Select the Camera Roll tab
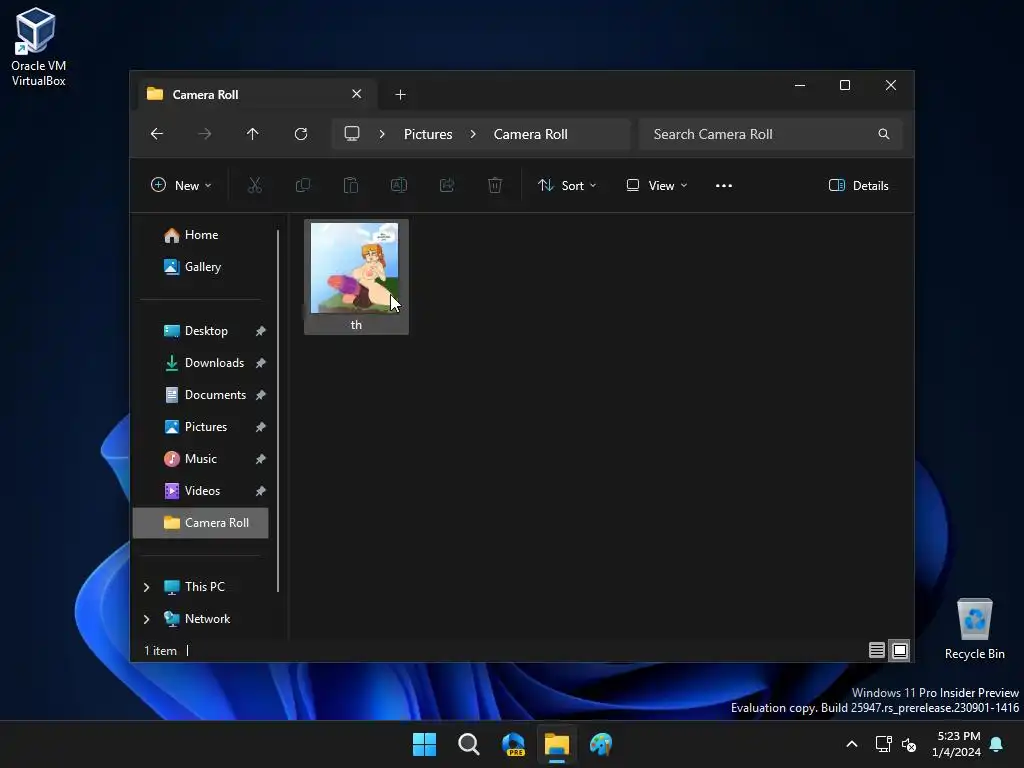The image size is (1024, 768). pos(256,94)
